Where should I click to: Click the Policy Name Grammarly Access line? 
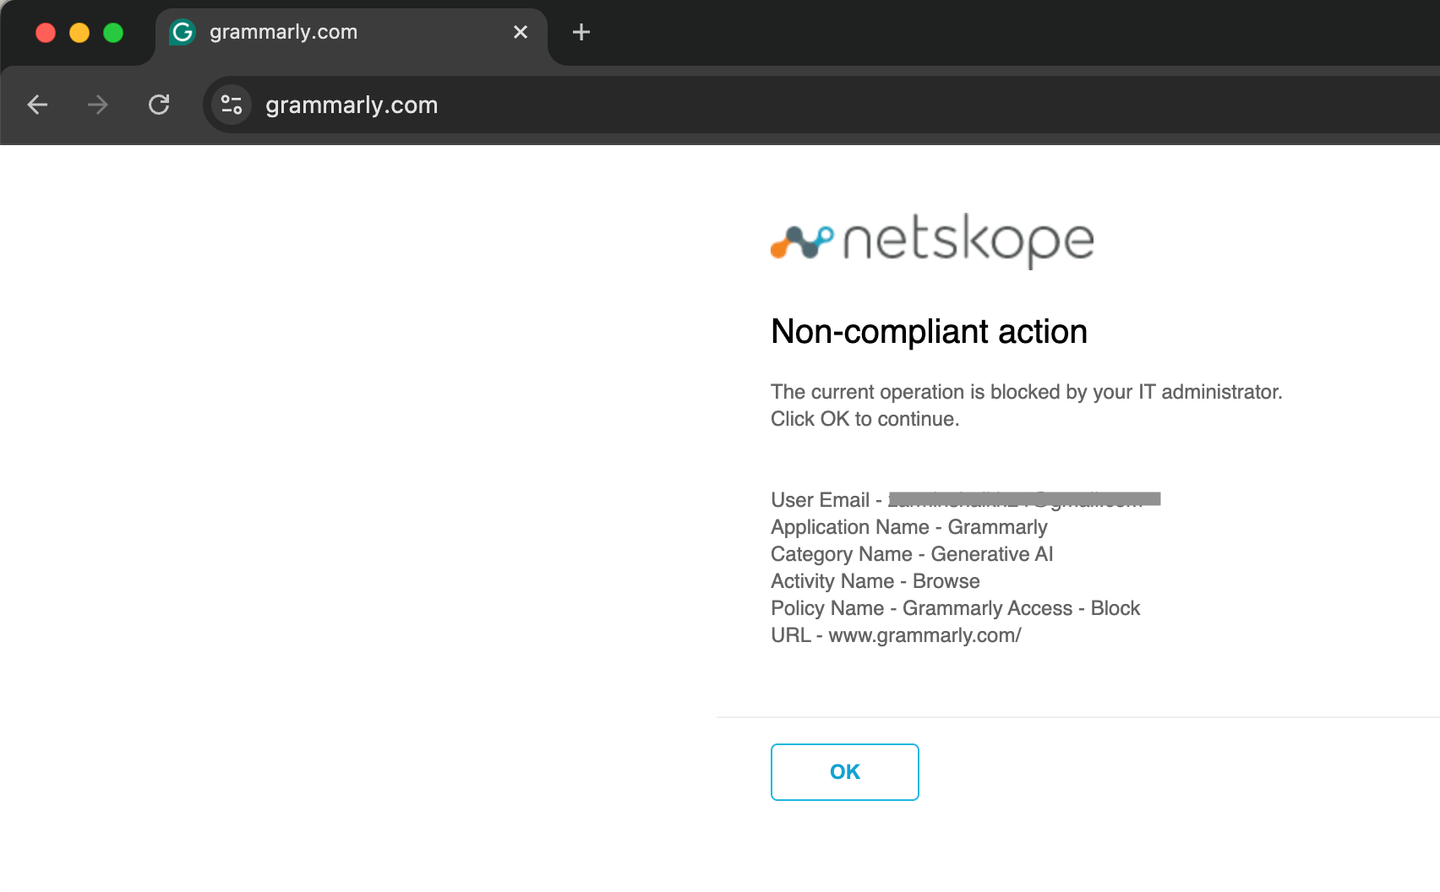click(955, 609)
